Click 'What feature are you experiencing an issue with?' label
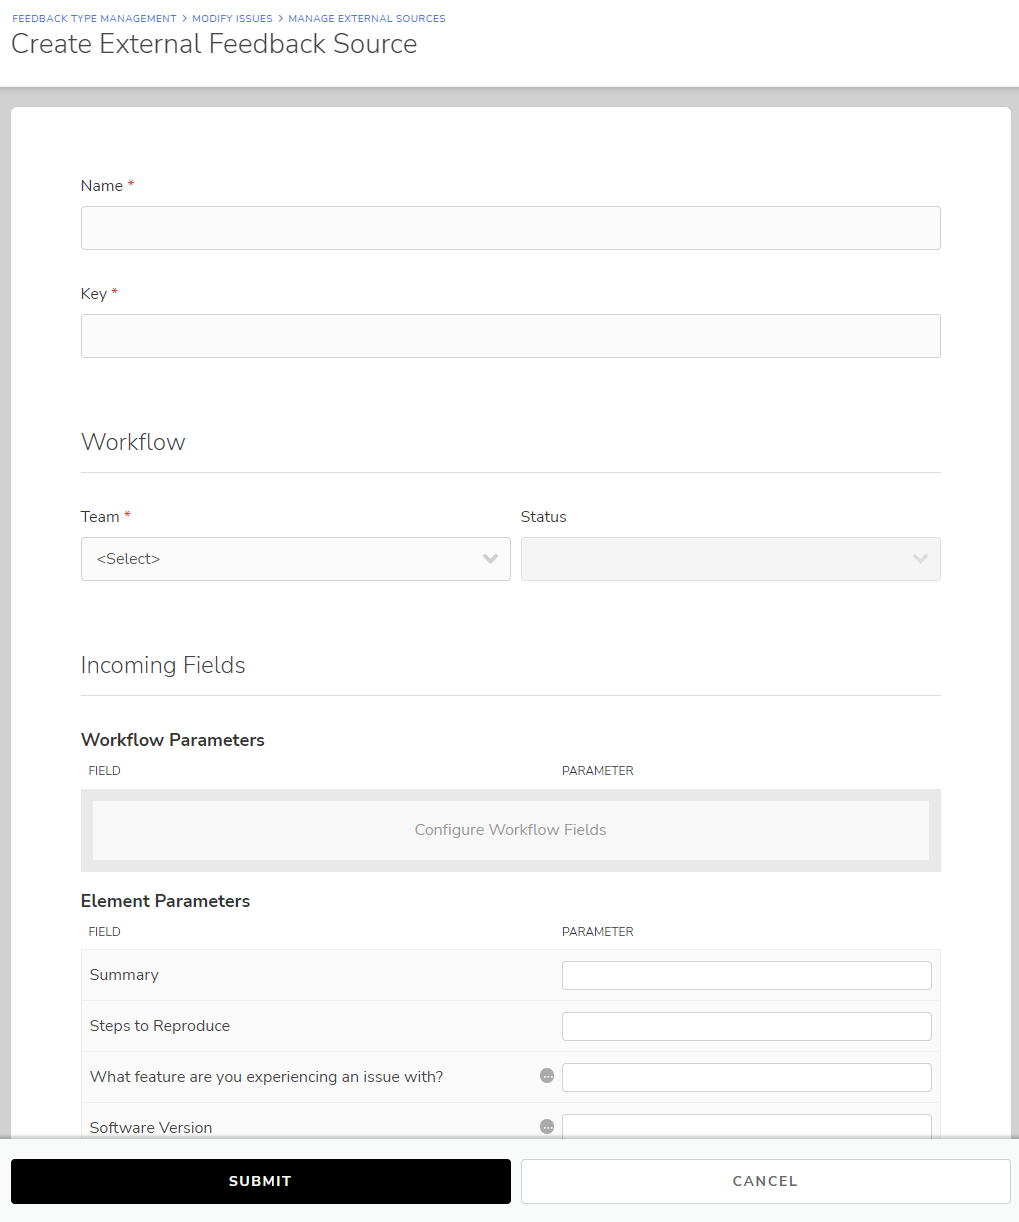Image resolution: width=1019 pixels, height=1222 pixels. point(266,1077)
